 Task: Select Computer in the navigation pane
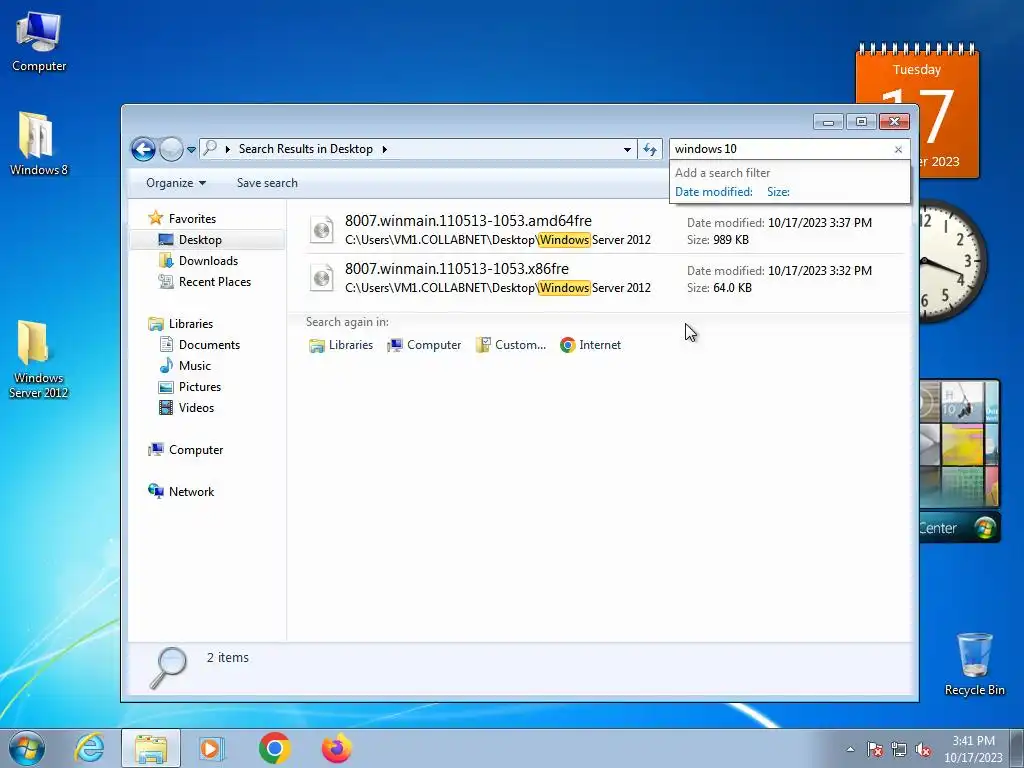(196, 450)
